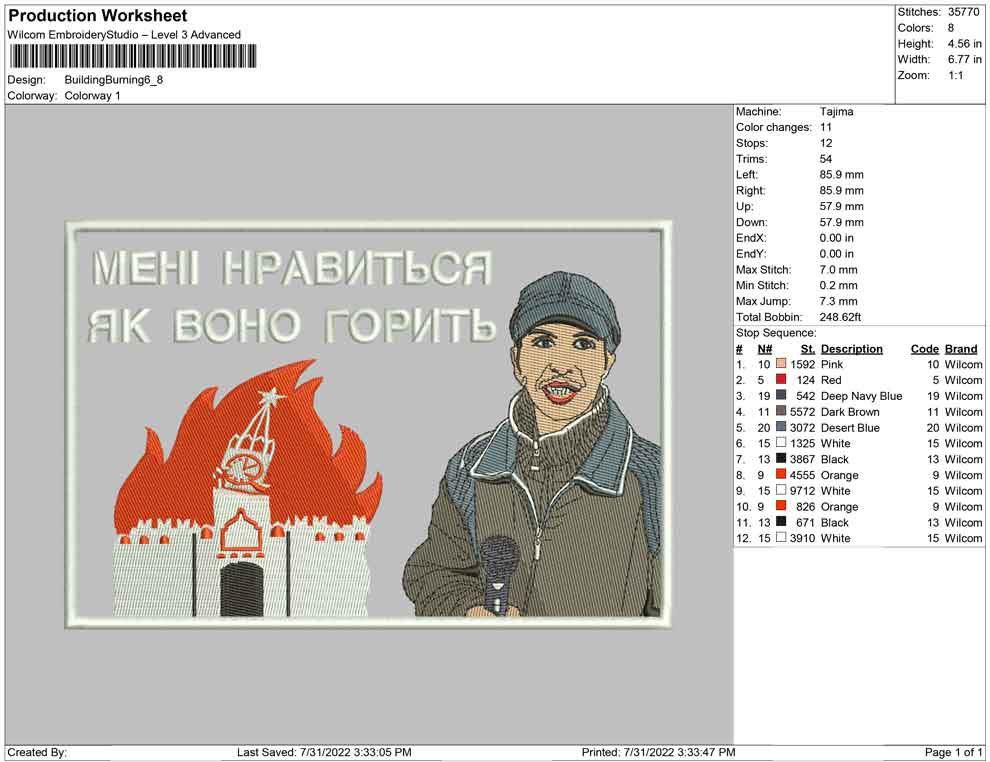This screenshot has height=762, width=990.
Task: Click the Stops value 12
Action: tap(826, 143)
